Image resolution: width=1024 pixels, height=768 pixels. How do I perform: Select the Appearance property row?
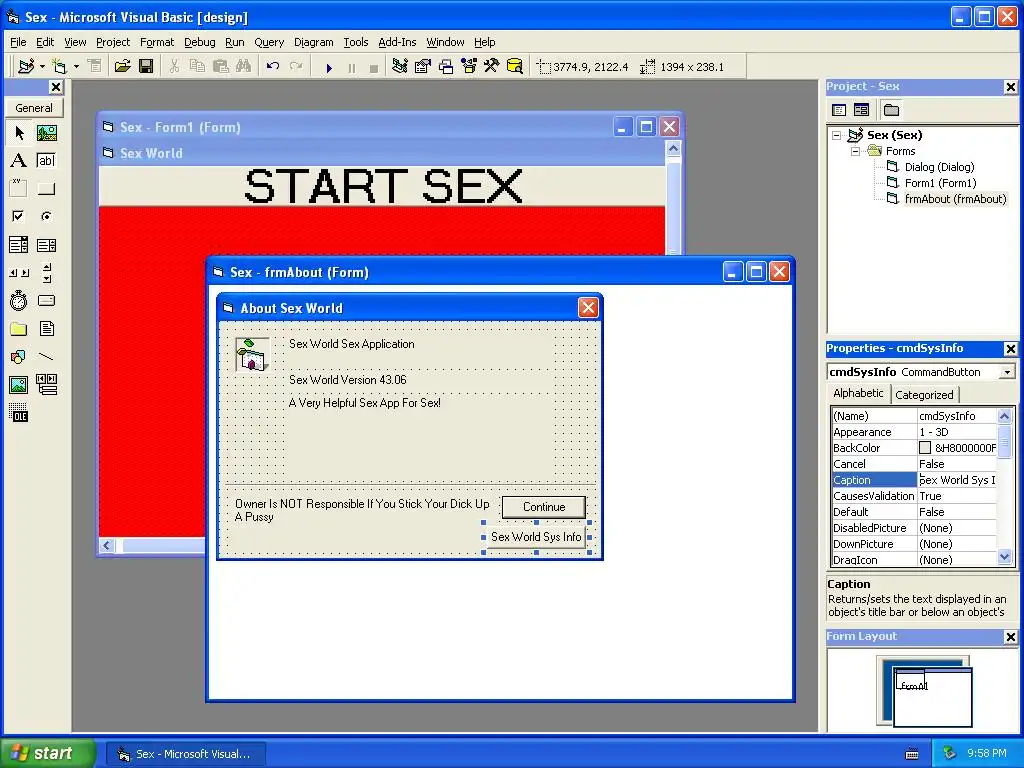click(914, 432)
